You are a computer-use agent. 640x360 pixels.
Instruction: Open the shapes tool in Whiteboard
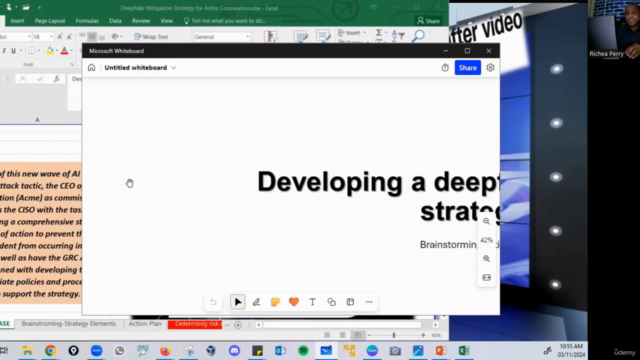click(331, 302)
